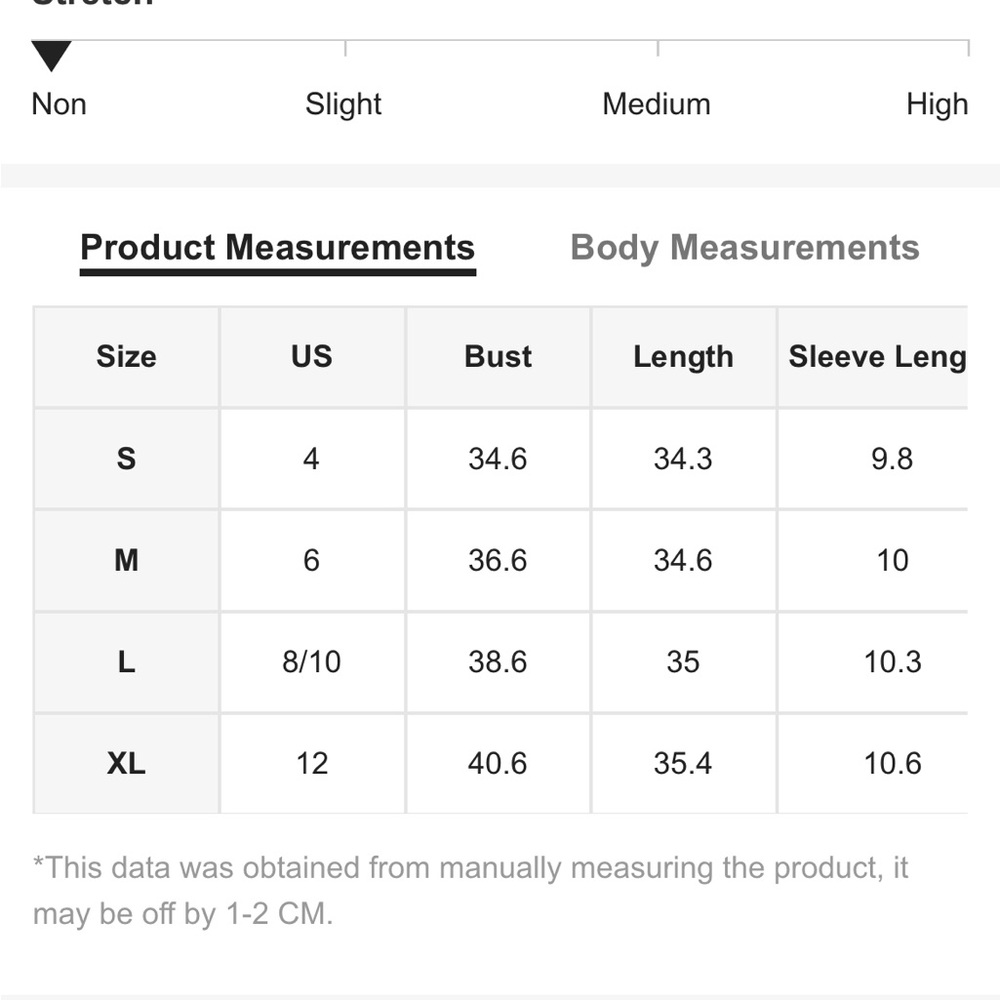The height and width of the screenshot is (1000, 1000).
Task: Click the XL size row label
Action: [x=126, y=763]
